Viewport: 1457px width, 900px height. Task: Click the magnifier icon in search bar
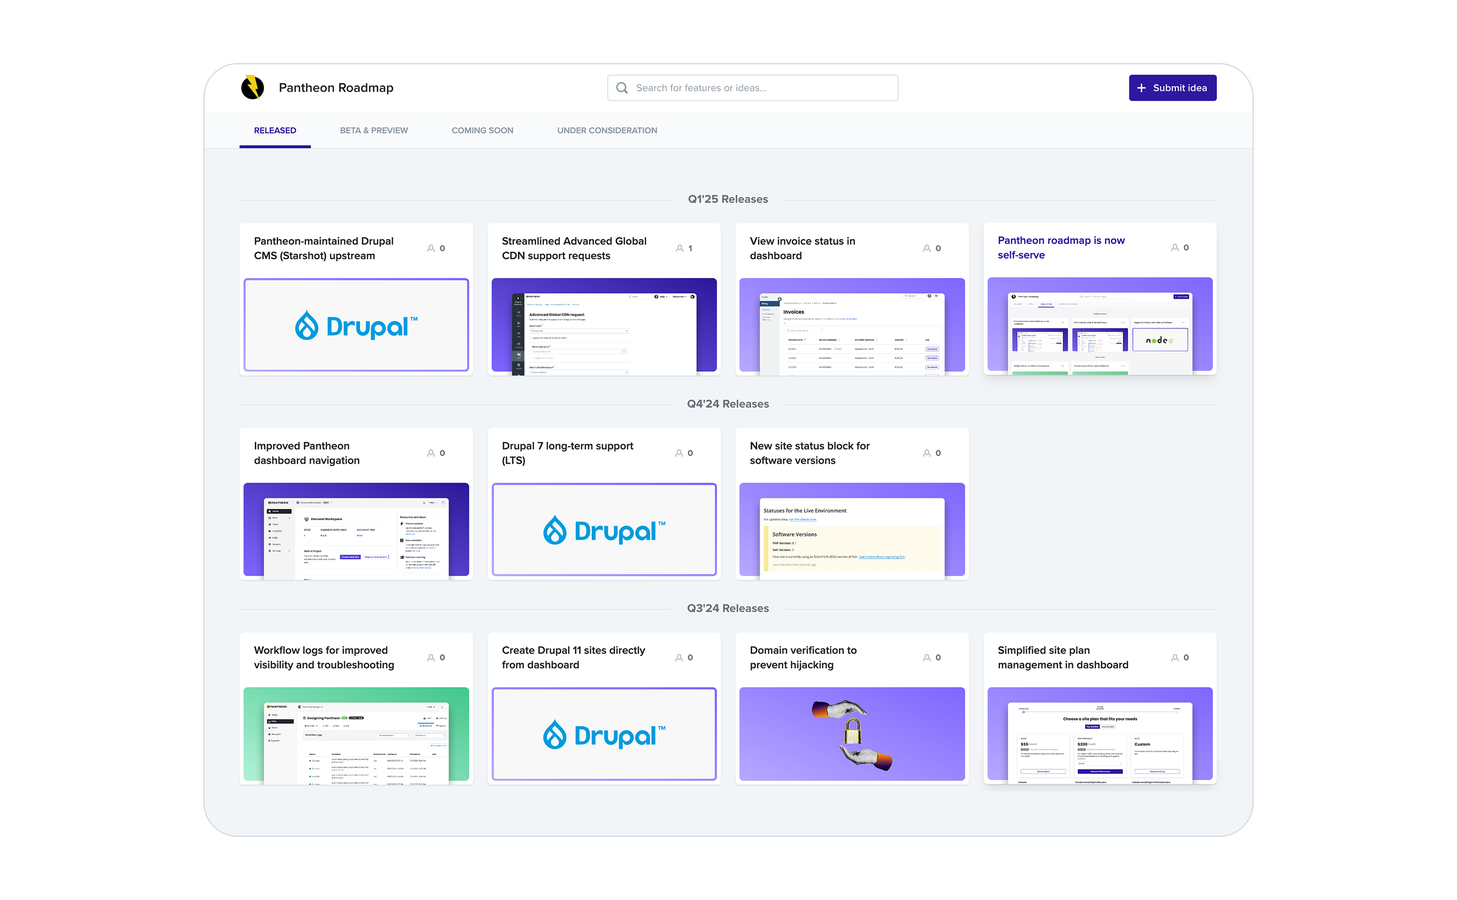(x=622, y=88)
